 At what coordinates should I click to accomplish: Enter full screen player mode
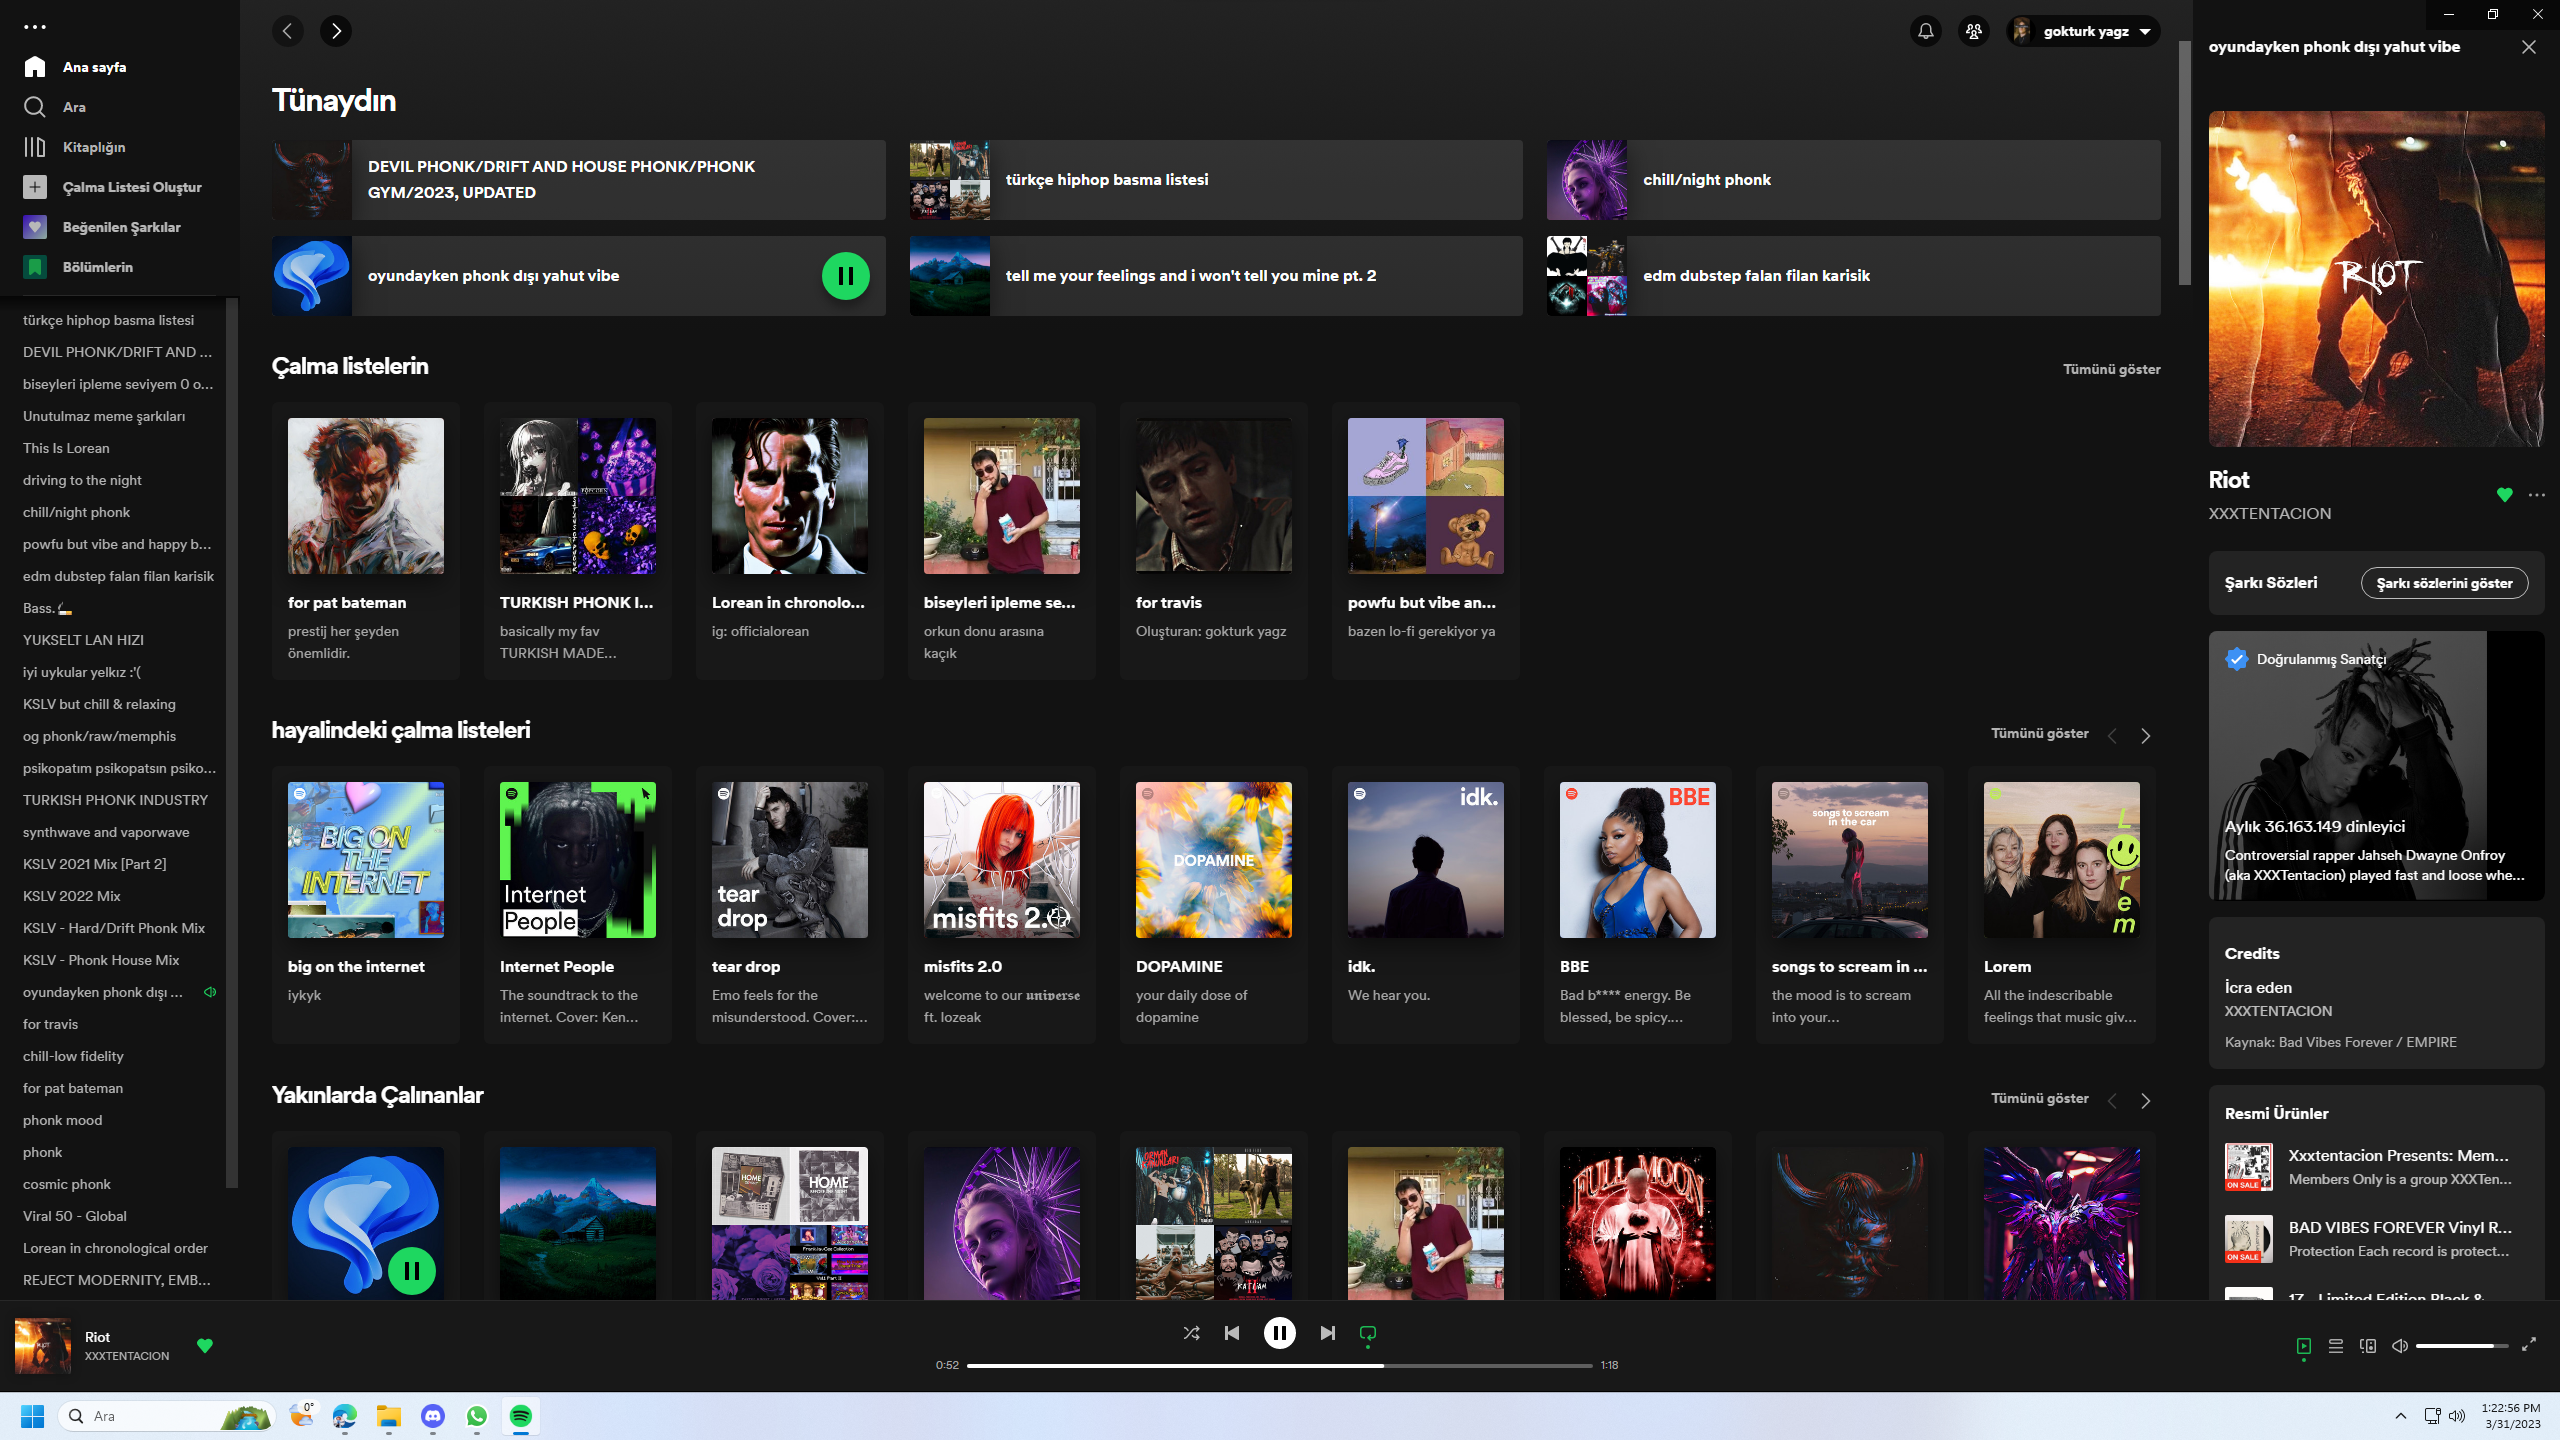pyautogui.click(x=2529, y=1345)
